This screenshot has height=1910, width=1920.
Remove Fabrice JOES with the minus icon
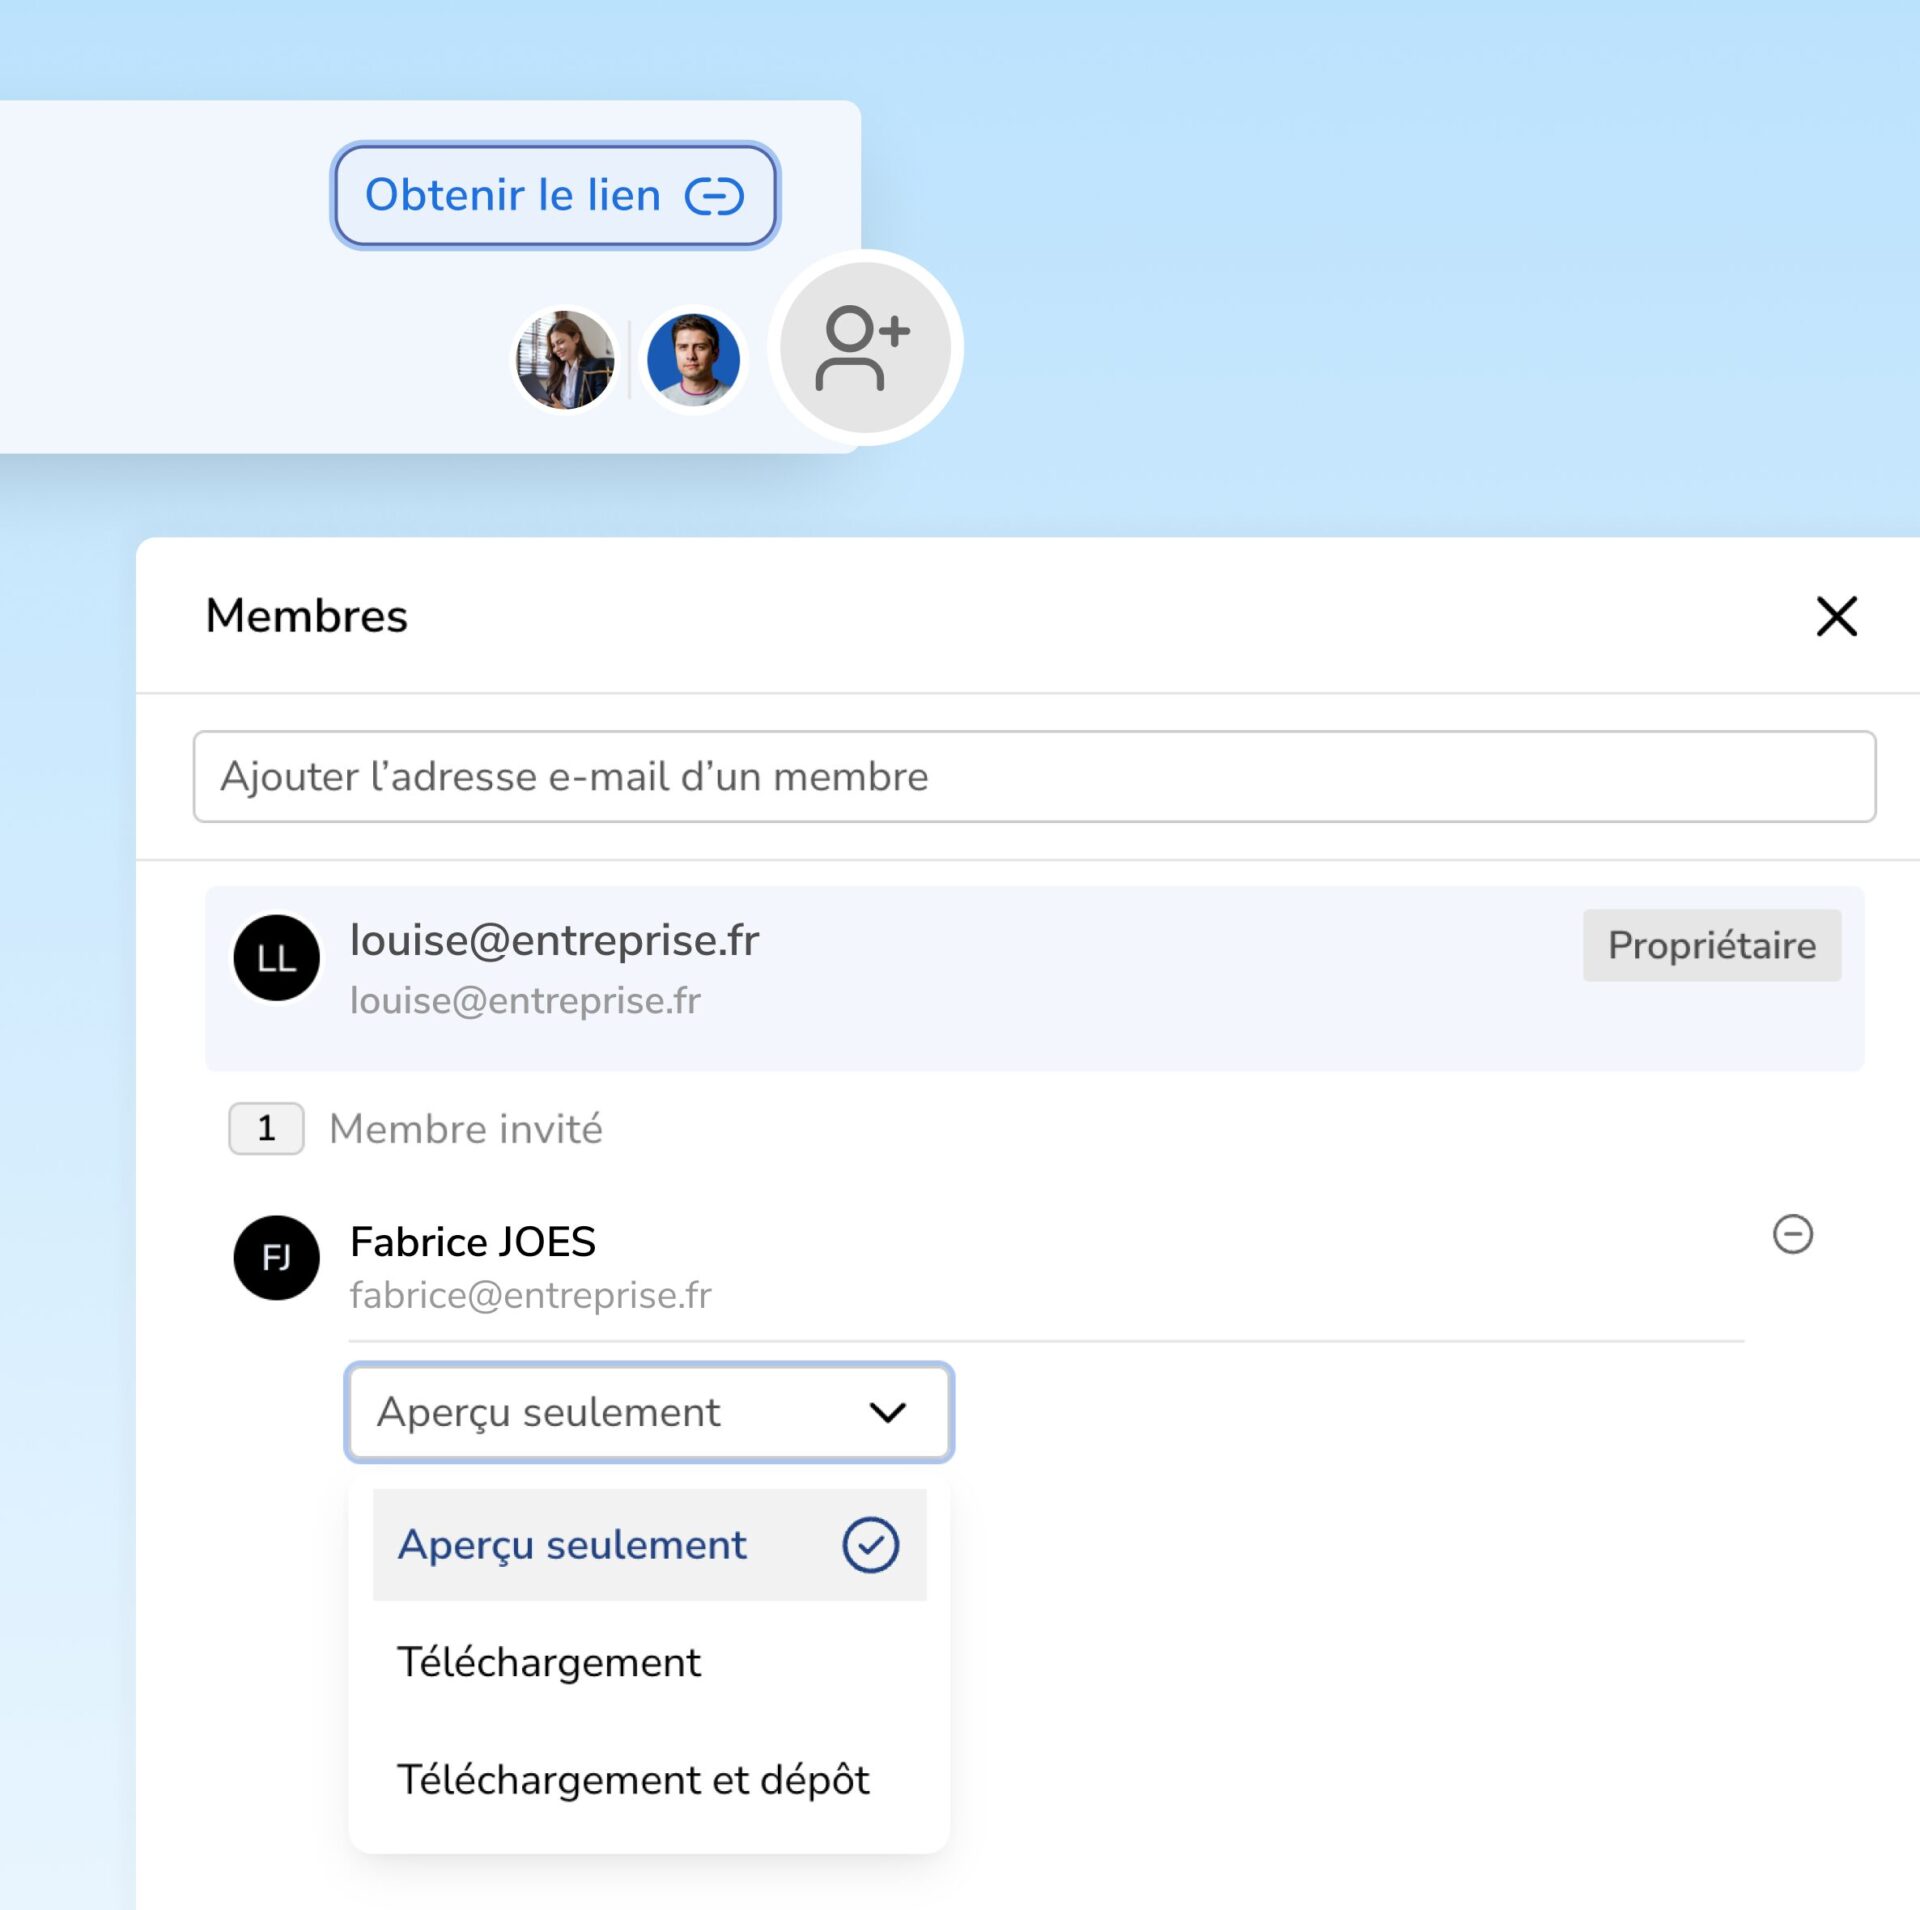[x=1792, y=1234]
